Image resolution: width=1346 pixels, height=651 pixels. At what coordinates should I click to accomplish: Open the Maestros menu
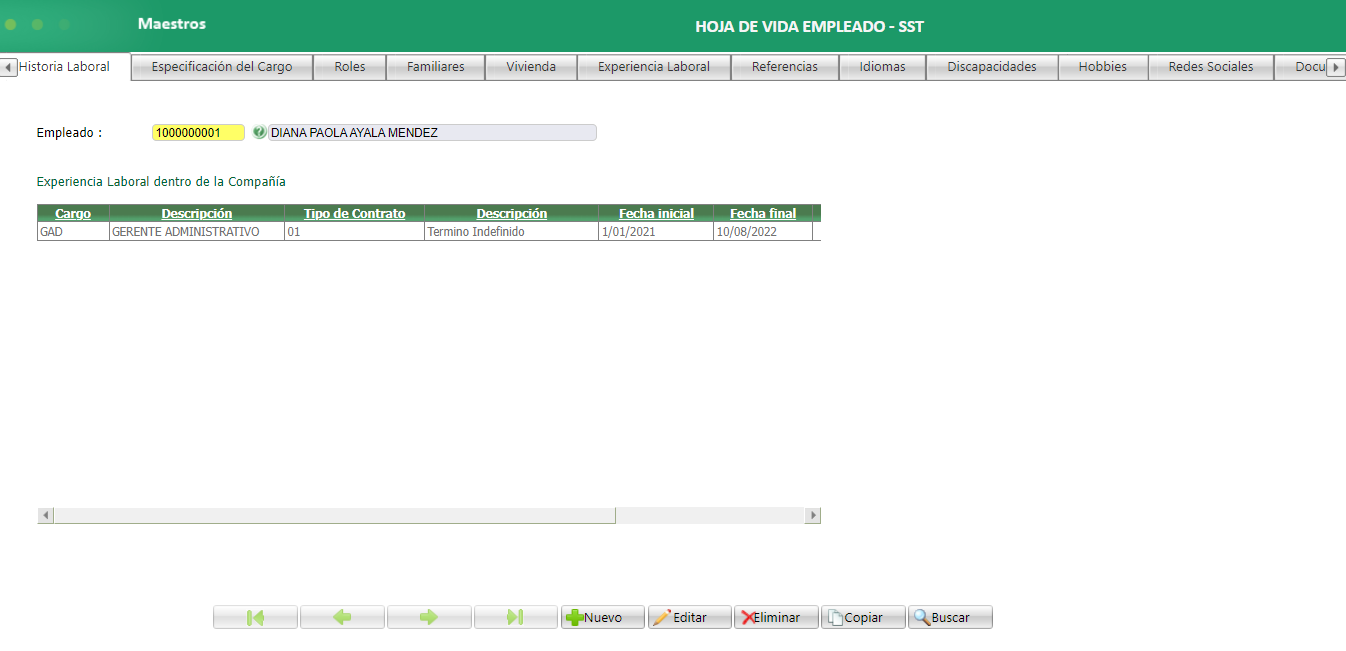coord(172,23)
